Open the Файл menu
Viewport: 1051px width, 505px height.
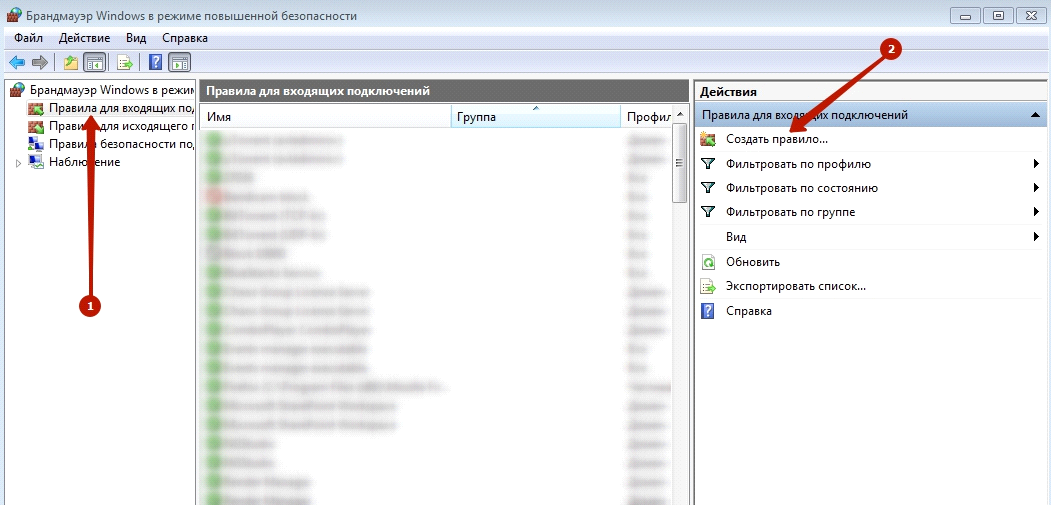pyautogui.click(x=28, y=38)
